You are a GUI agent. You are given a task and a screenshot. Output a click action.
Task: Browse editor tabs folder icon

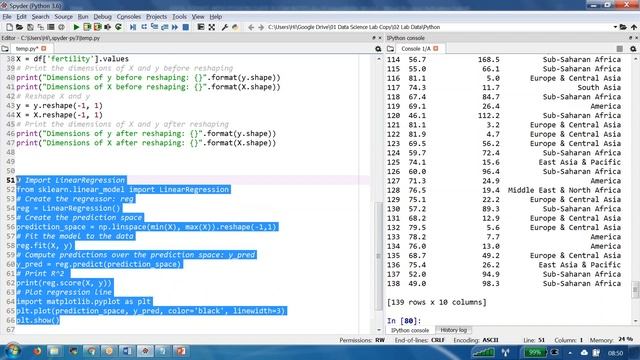pyautogui.click(x=5, y=49)
